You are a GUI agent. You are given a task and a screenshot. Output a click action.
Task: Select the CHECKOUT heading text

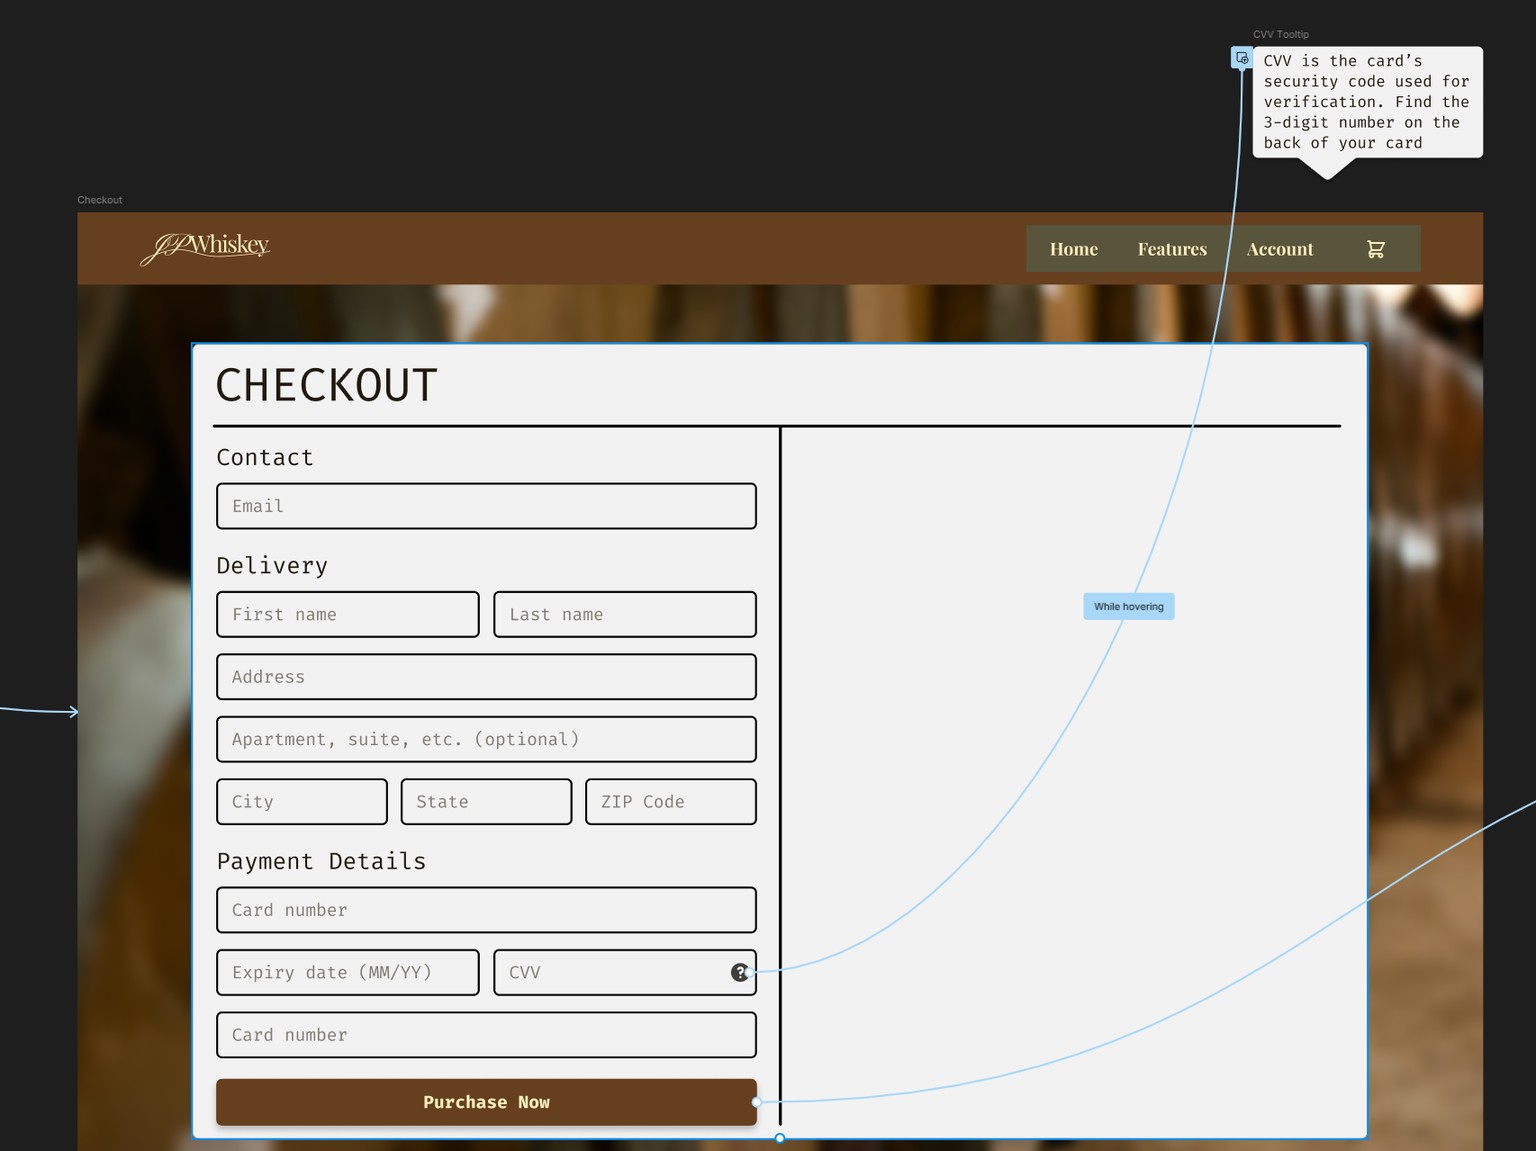(x=326, y=385)
